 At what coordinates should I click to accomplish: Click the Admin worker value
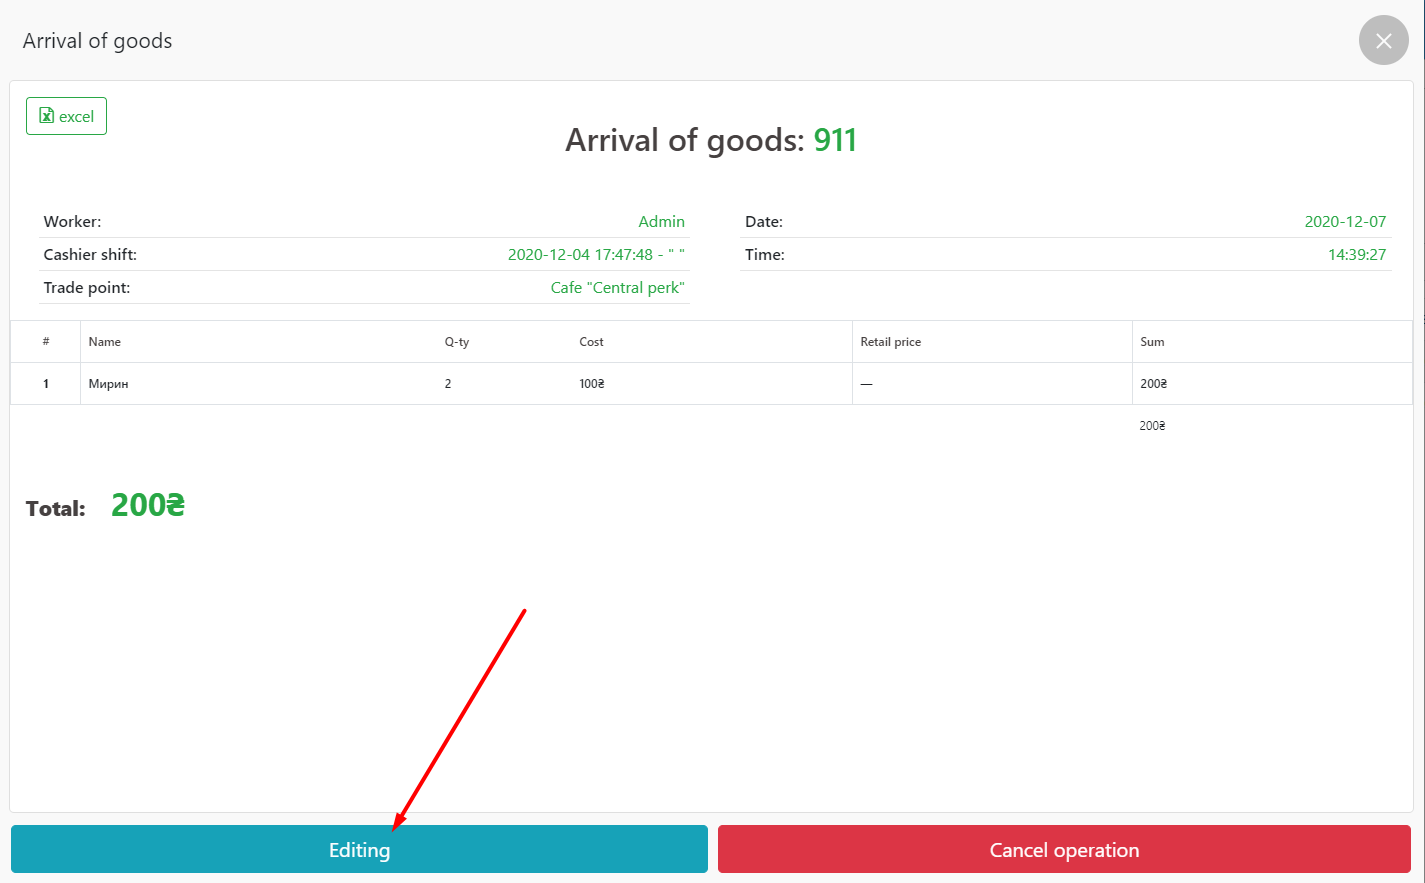tap(661, 222)
